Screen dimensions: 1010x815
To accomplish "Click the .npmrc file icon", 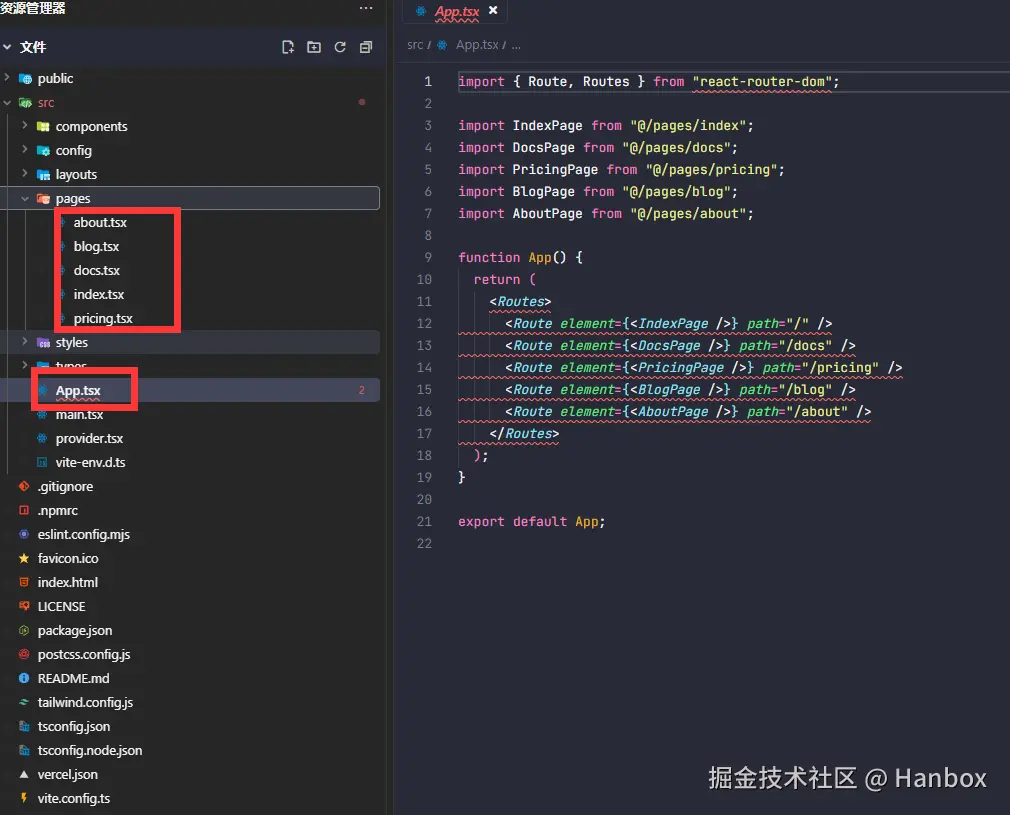I will (x=24, y=510).
